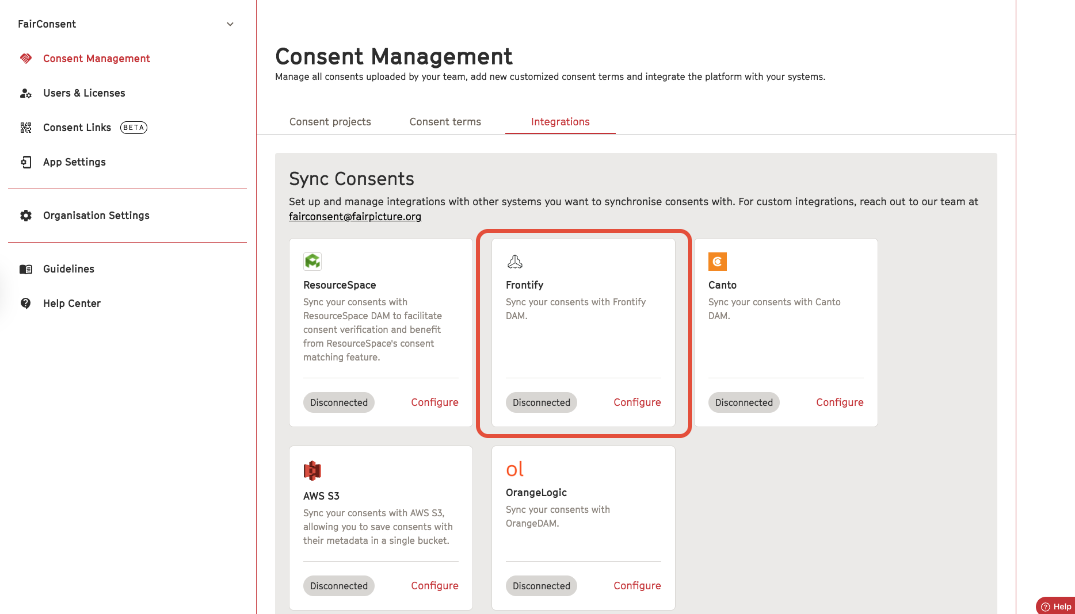This screenshot has width=1075, height=614.
Task: Click the Sync Consents heading
Action: pos(352,179)
